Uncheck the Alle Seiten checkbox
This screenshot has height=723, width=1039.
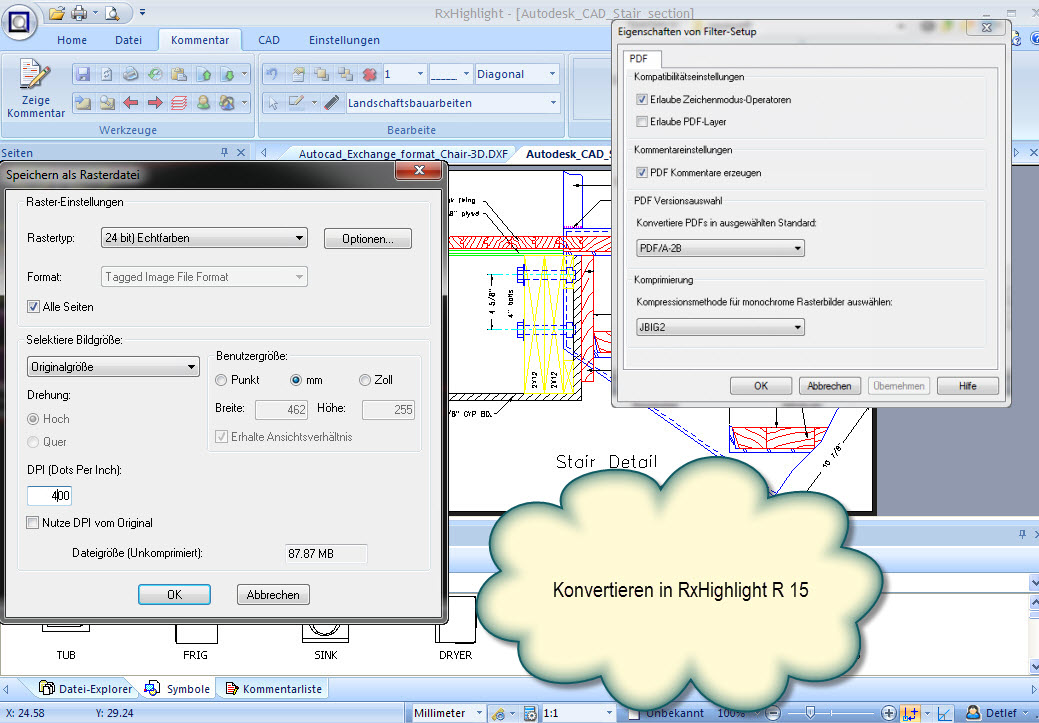tap(34, 307)
